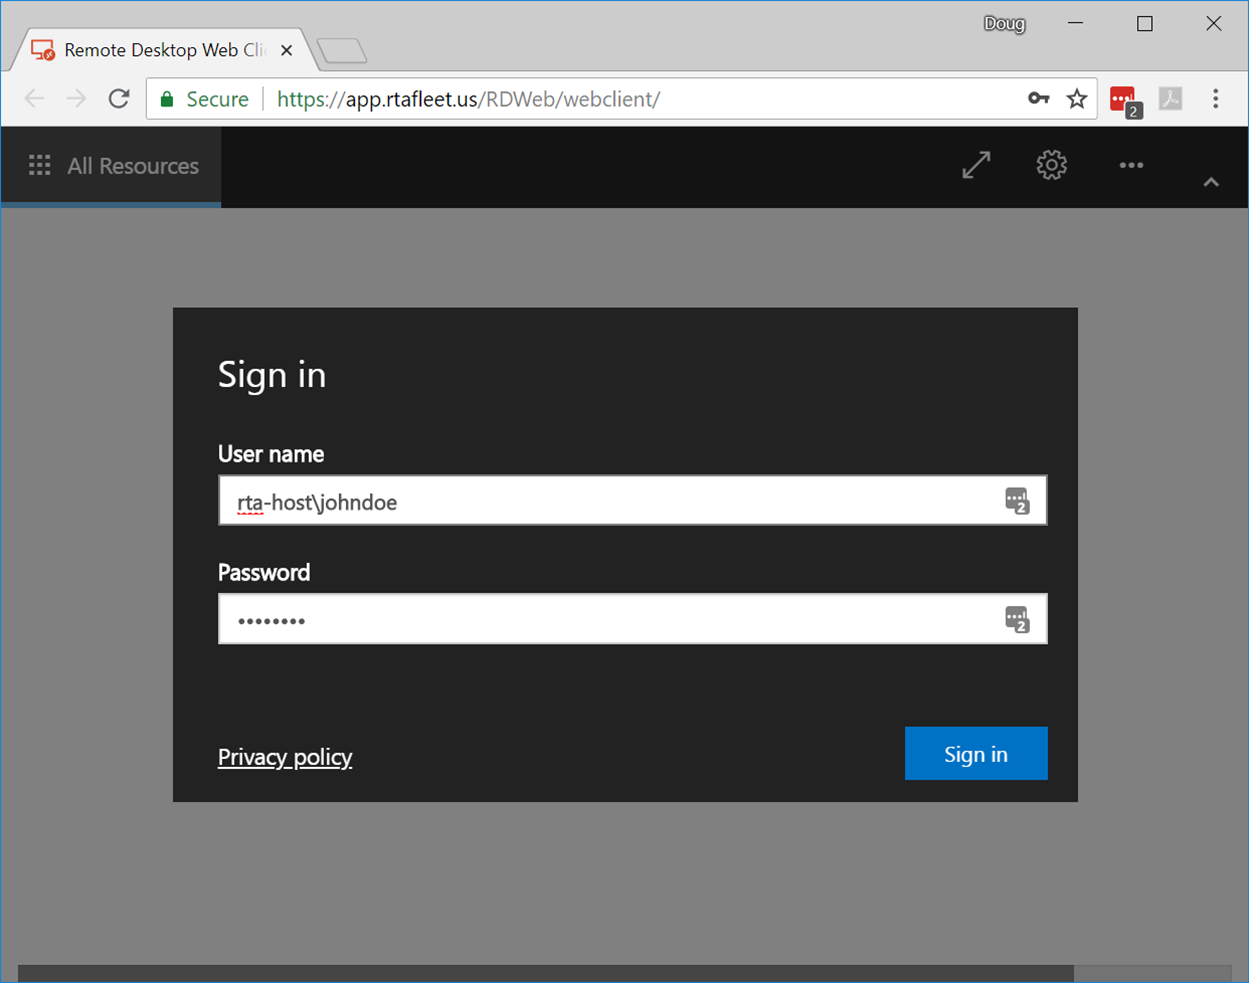Click the password manager icon in User name field
The height and width of the screenshot is (983, 1249).
(1016, 501)
